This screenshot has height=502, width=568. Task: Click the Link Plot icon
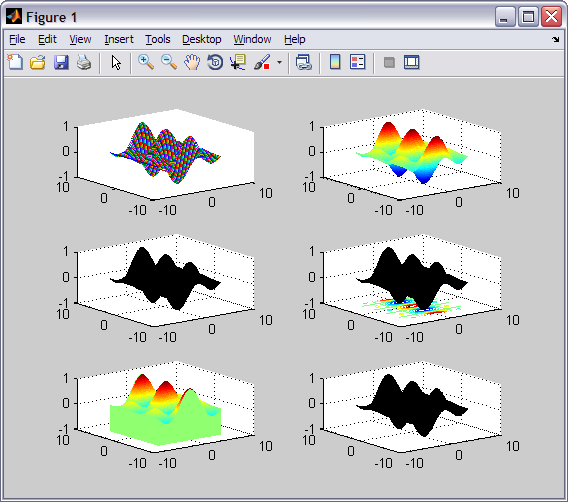[304, 62]
